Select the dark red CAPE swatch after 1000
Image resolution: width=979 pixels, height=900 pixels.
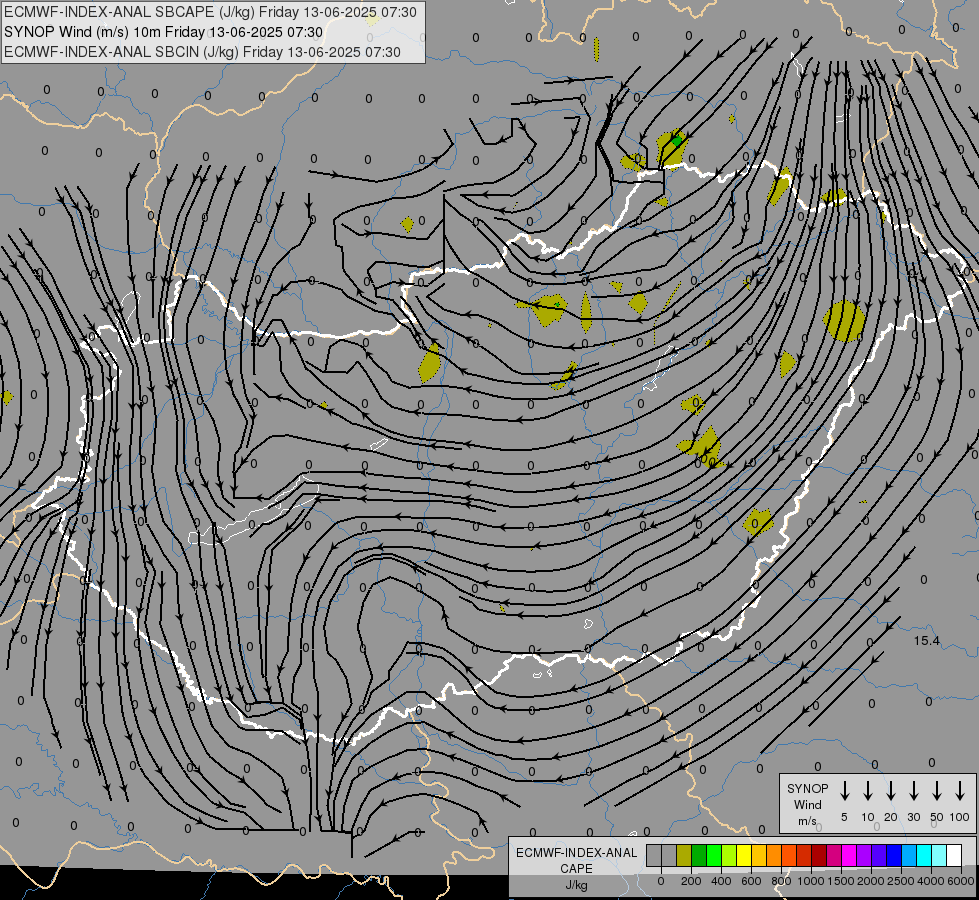pyautogui.click(x=819, y=856)
